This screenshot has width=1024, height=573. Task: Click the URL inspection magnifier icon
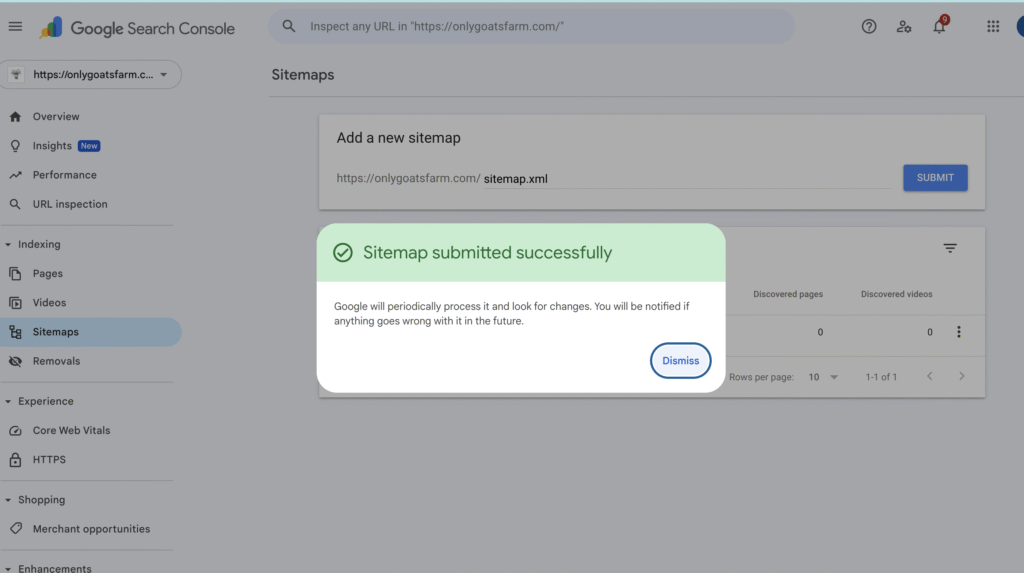tap(15, 205)
